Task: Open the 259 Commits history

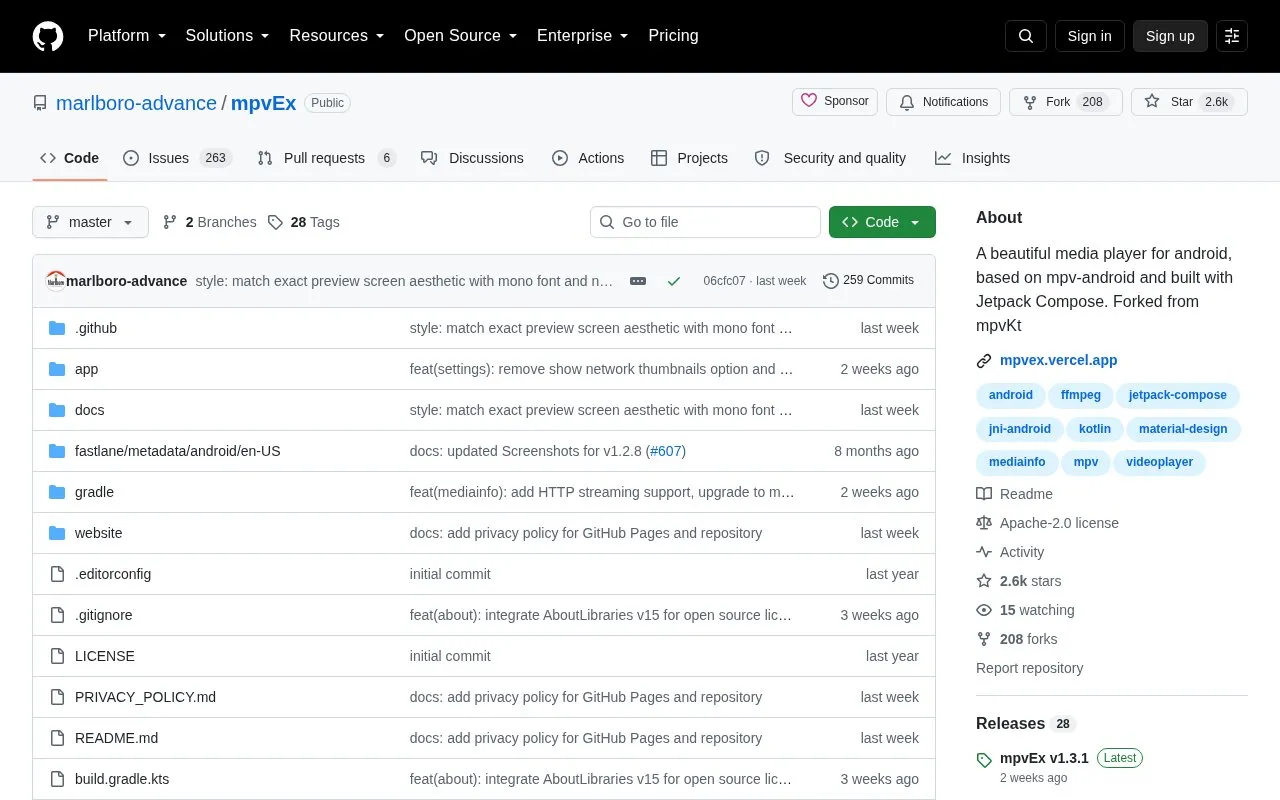Action: [868, 281]
